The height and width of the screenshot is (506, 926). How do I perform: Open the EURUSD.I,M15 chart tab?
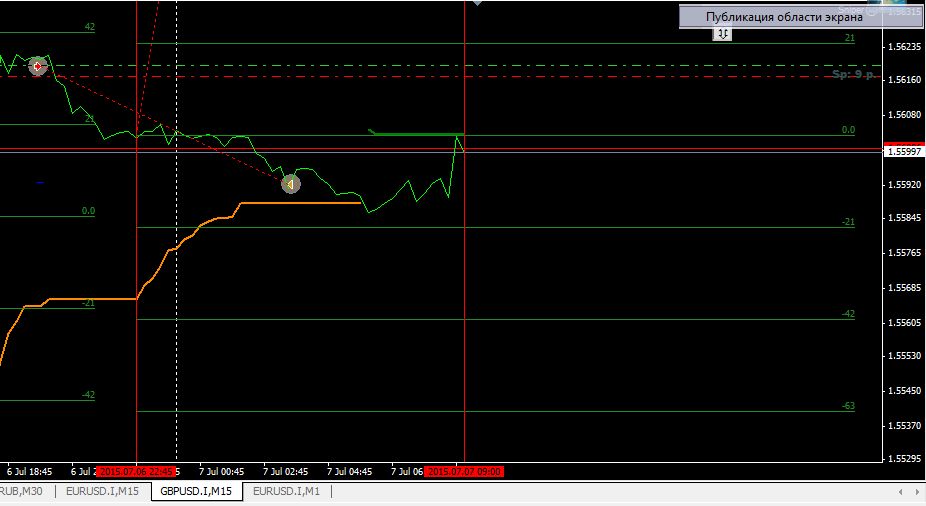click(x=102, y=492)
